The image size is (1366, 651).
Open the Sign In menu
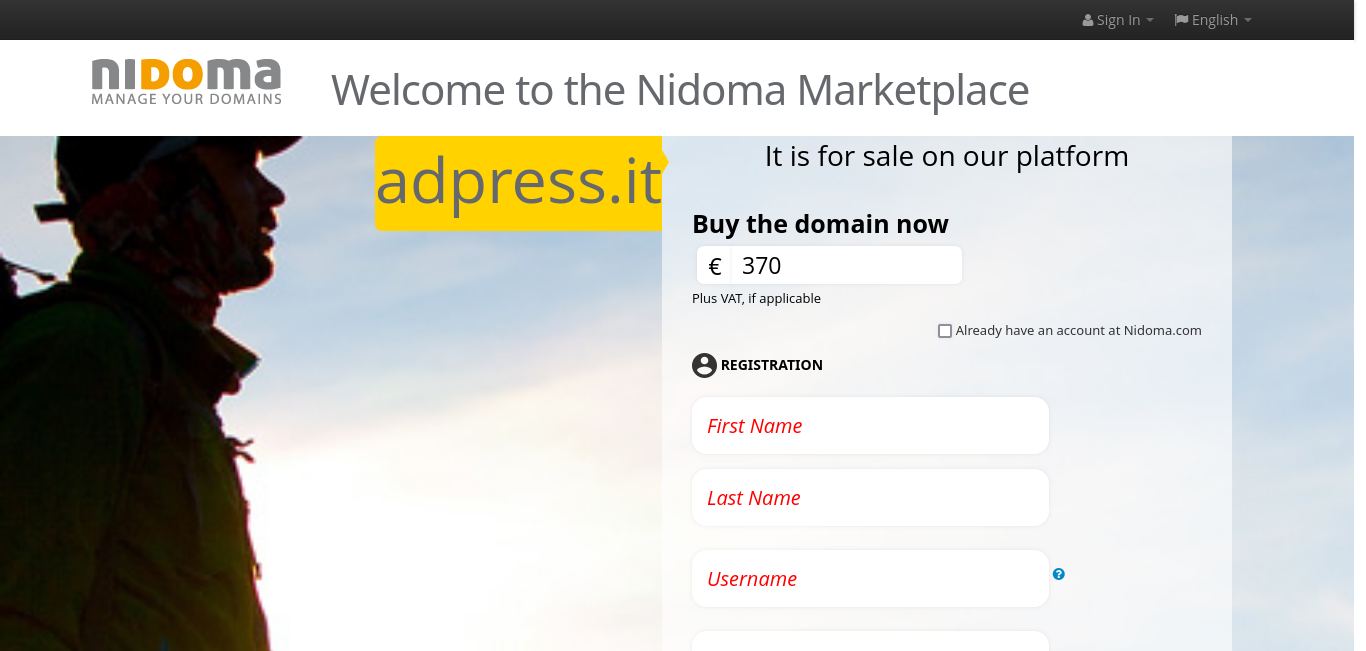pyautogui.click(x=1118, y=20)
